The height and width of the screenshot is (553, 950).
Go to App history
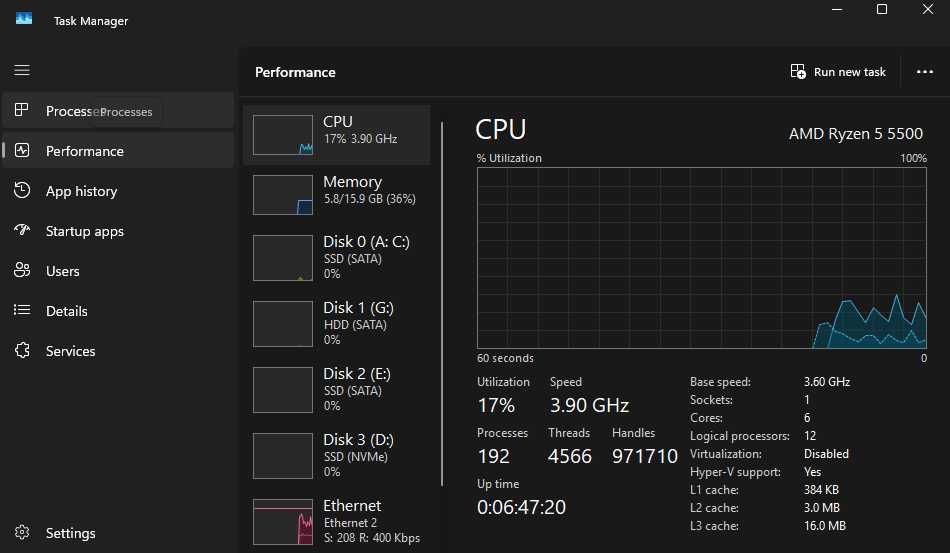point(118,191)
